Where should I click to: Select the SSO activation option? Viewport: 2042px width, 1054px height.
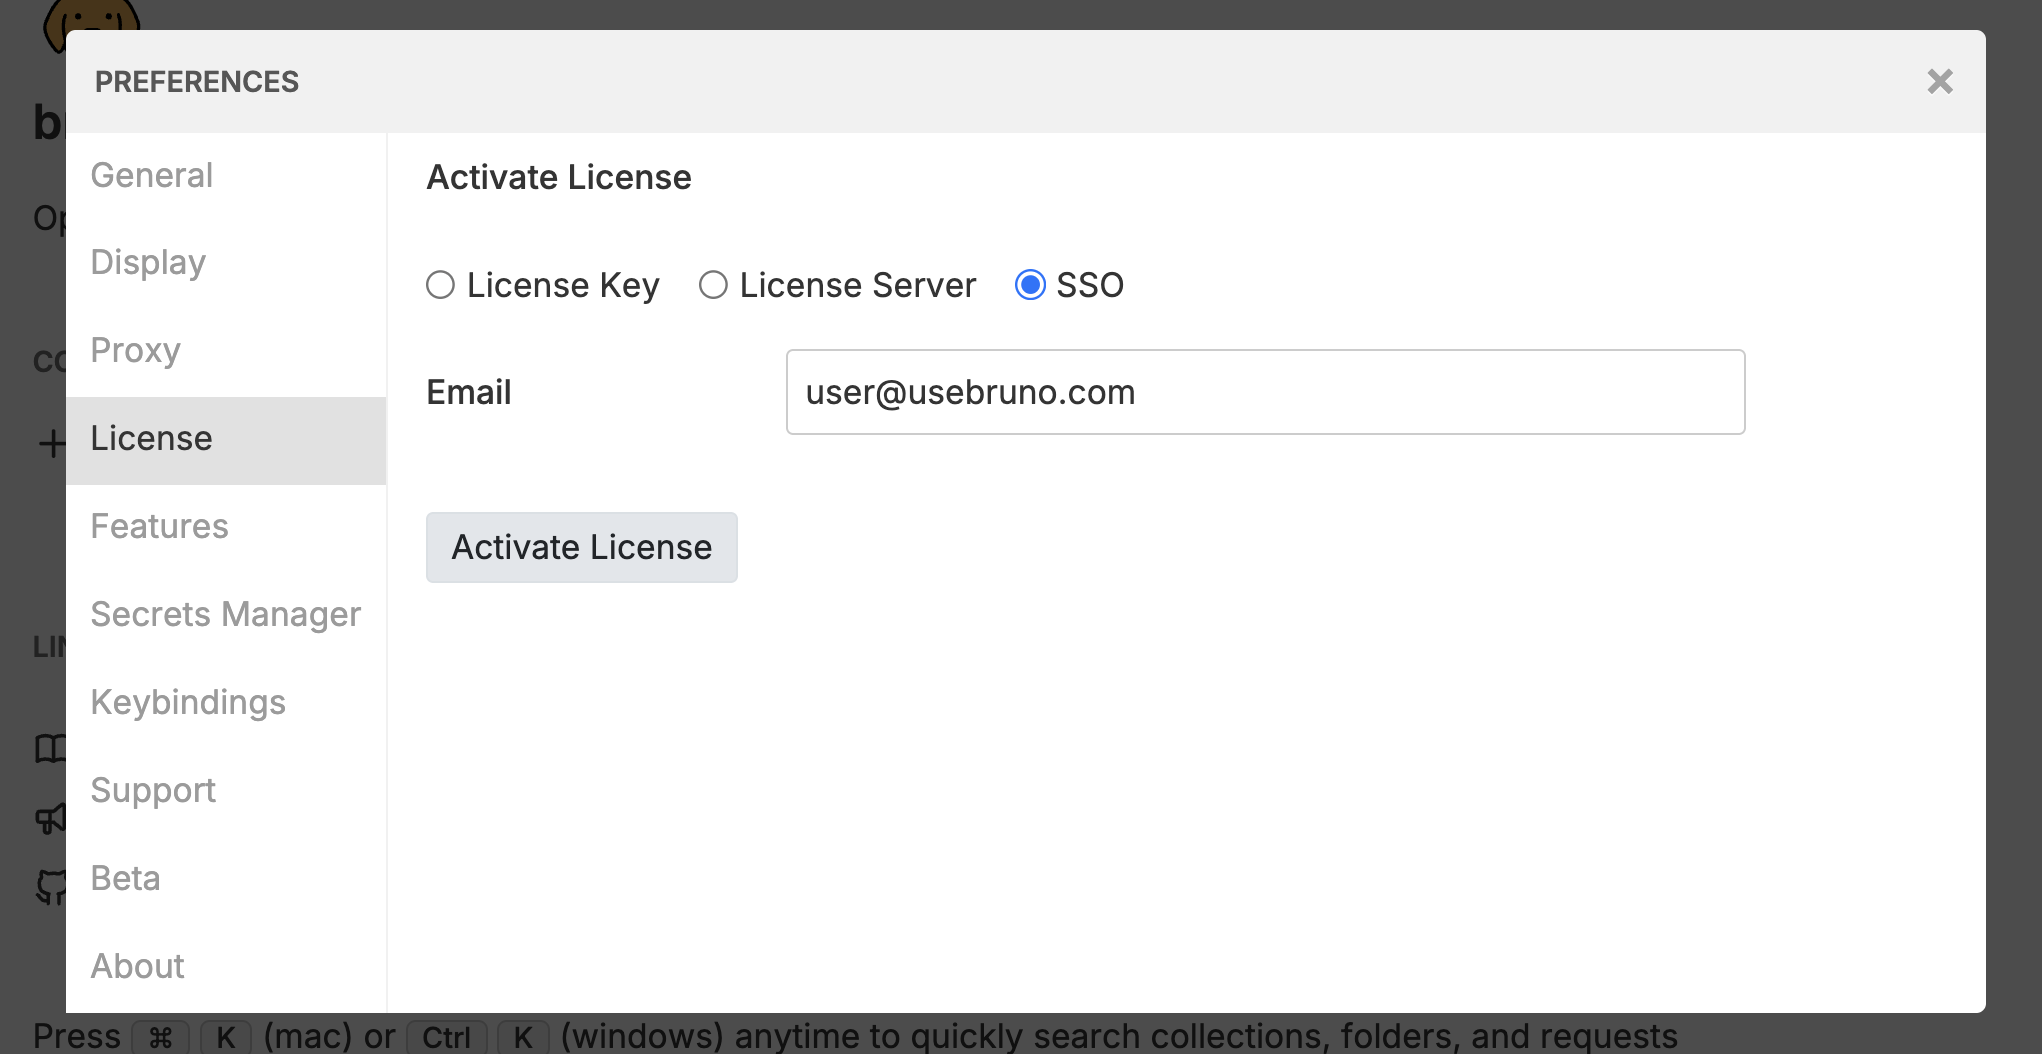[x=1030, y=285]
